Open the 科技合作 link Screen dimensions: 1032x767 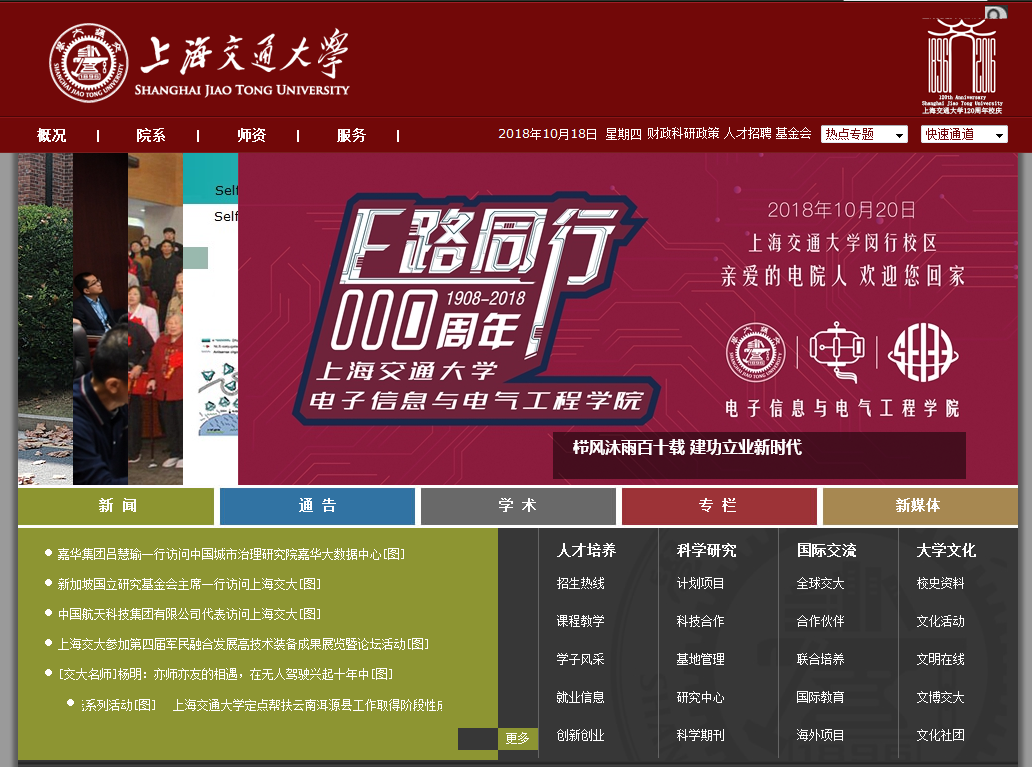(x=700, y=621)
